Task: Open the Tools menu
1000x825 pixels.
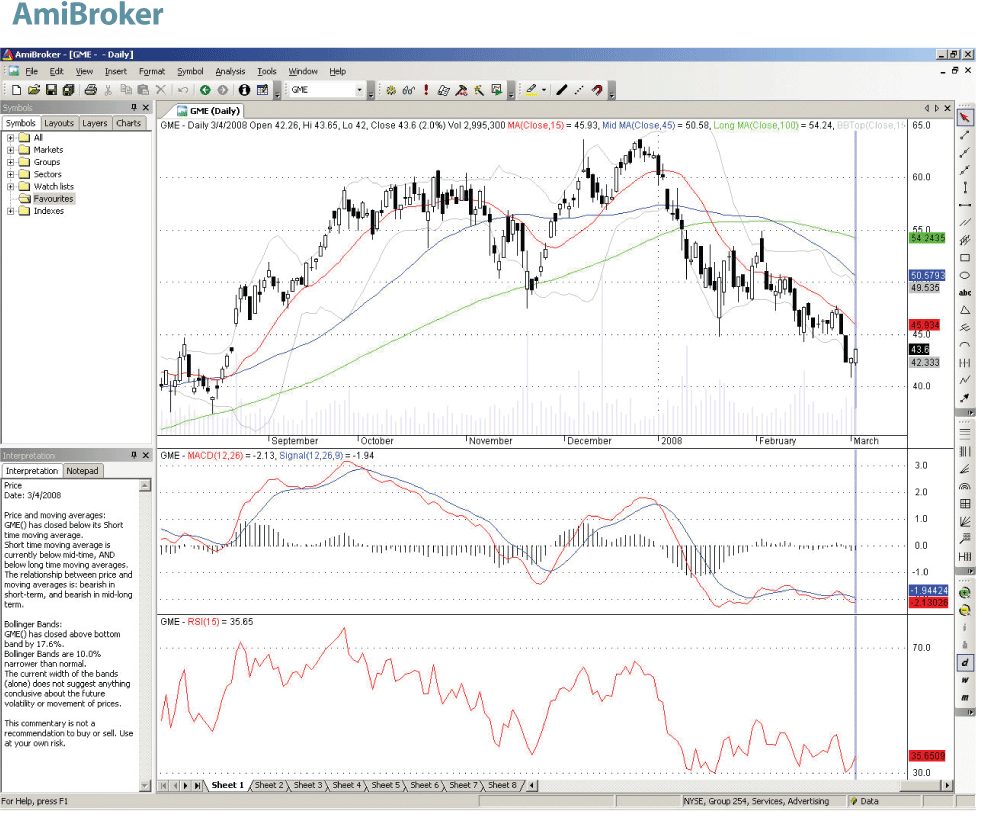Action: pyautogui.click(x=267, y=71)
